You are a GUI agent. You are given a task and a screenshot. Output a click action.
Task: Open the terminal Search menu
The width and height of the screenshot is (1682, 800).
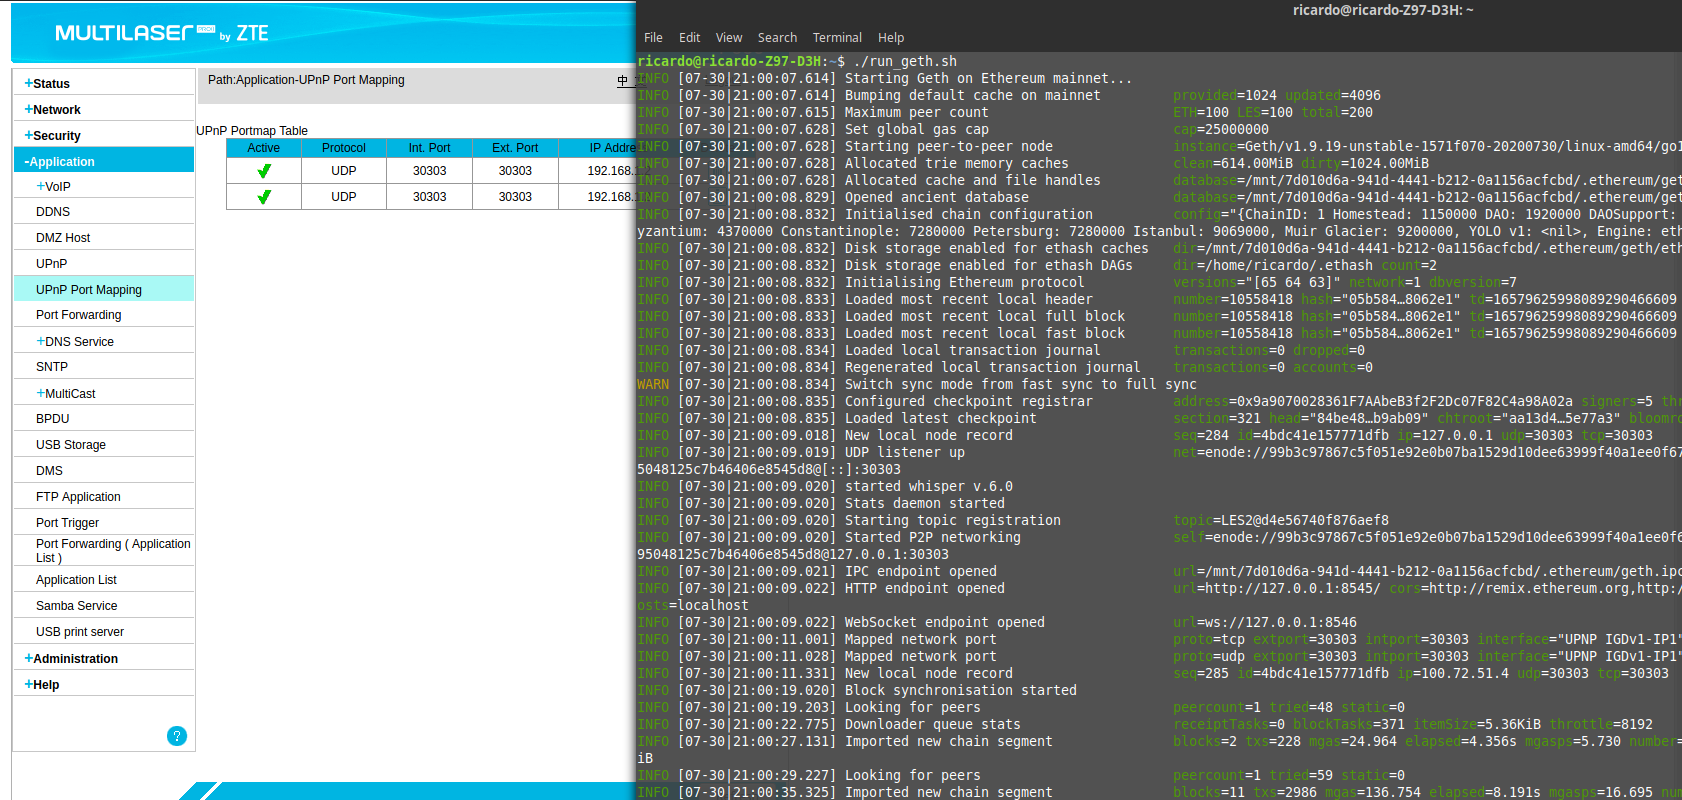point(777,37)
